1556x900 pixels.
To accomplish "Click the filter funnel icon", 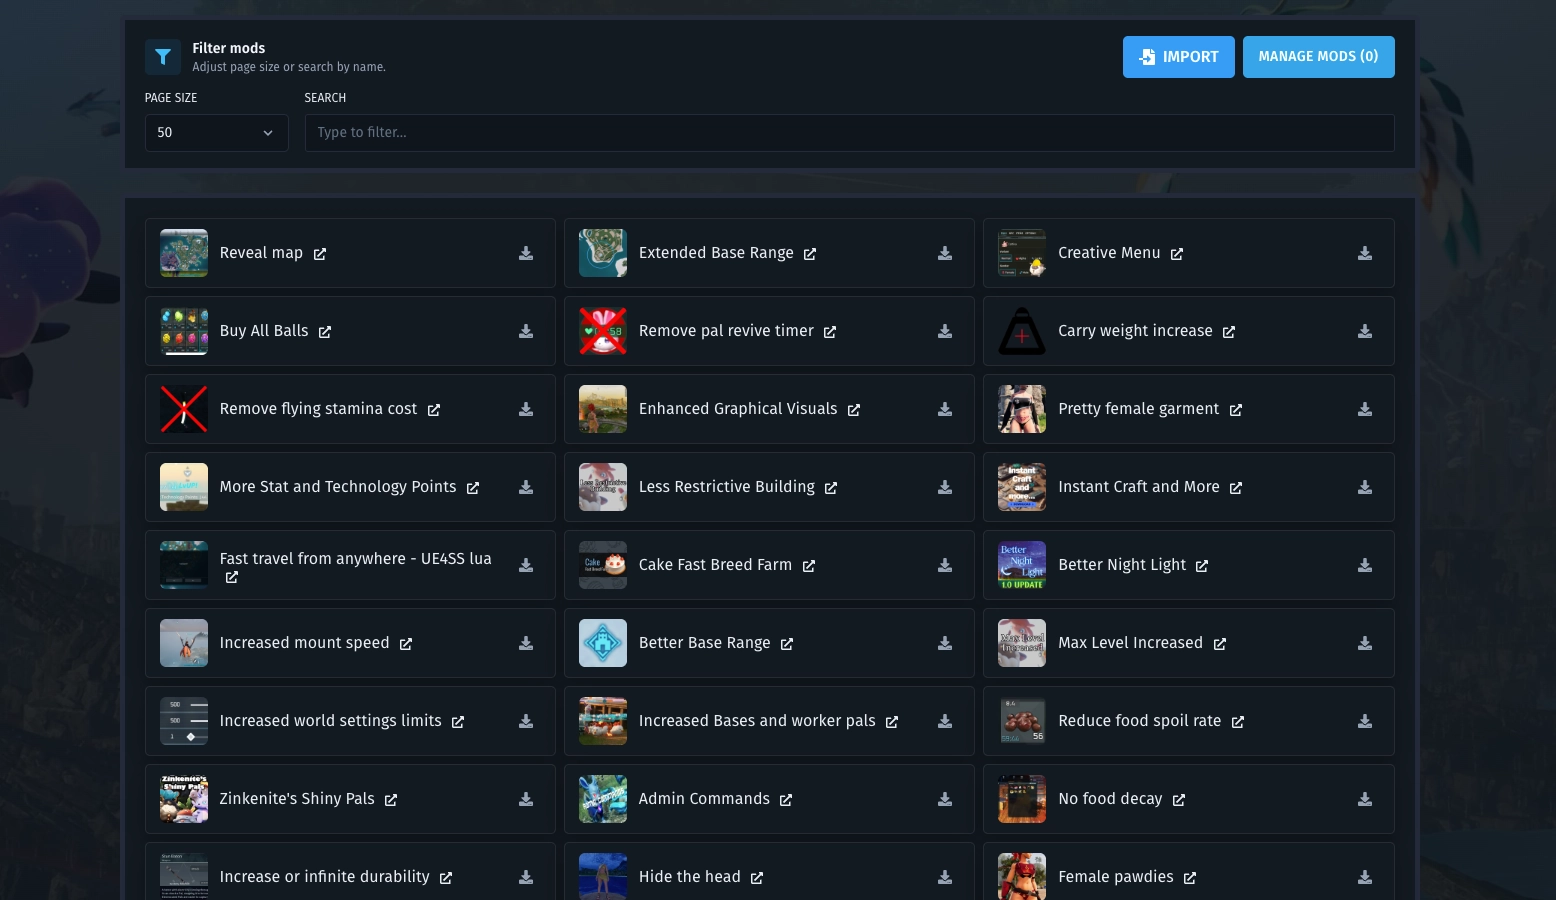I will pyautogui.click(x=163, y=57).
